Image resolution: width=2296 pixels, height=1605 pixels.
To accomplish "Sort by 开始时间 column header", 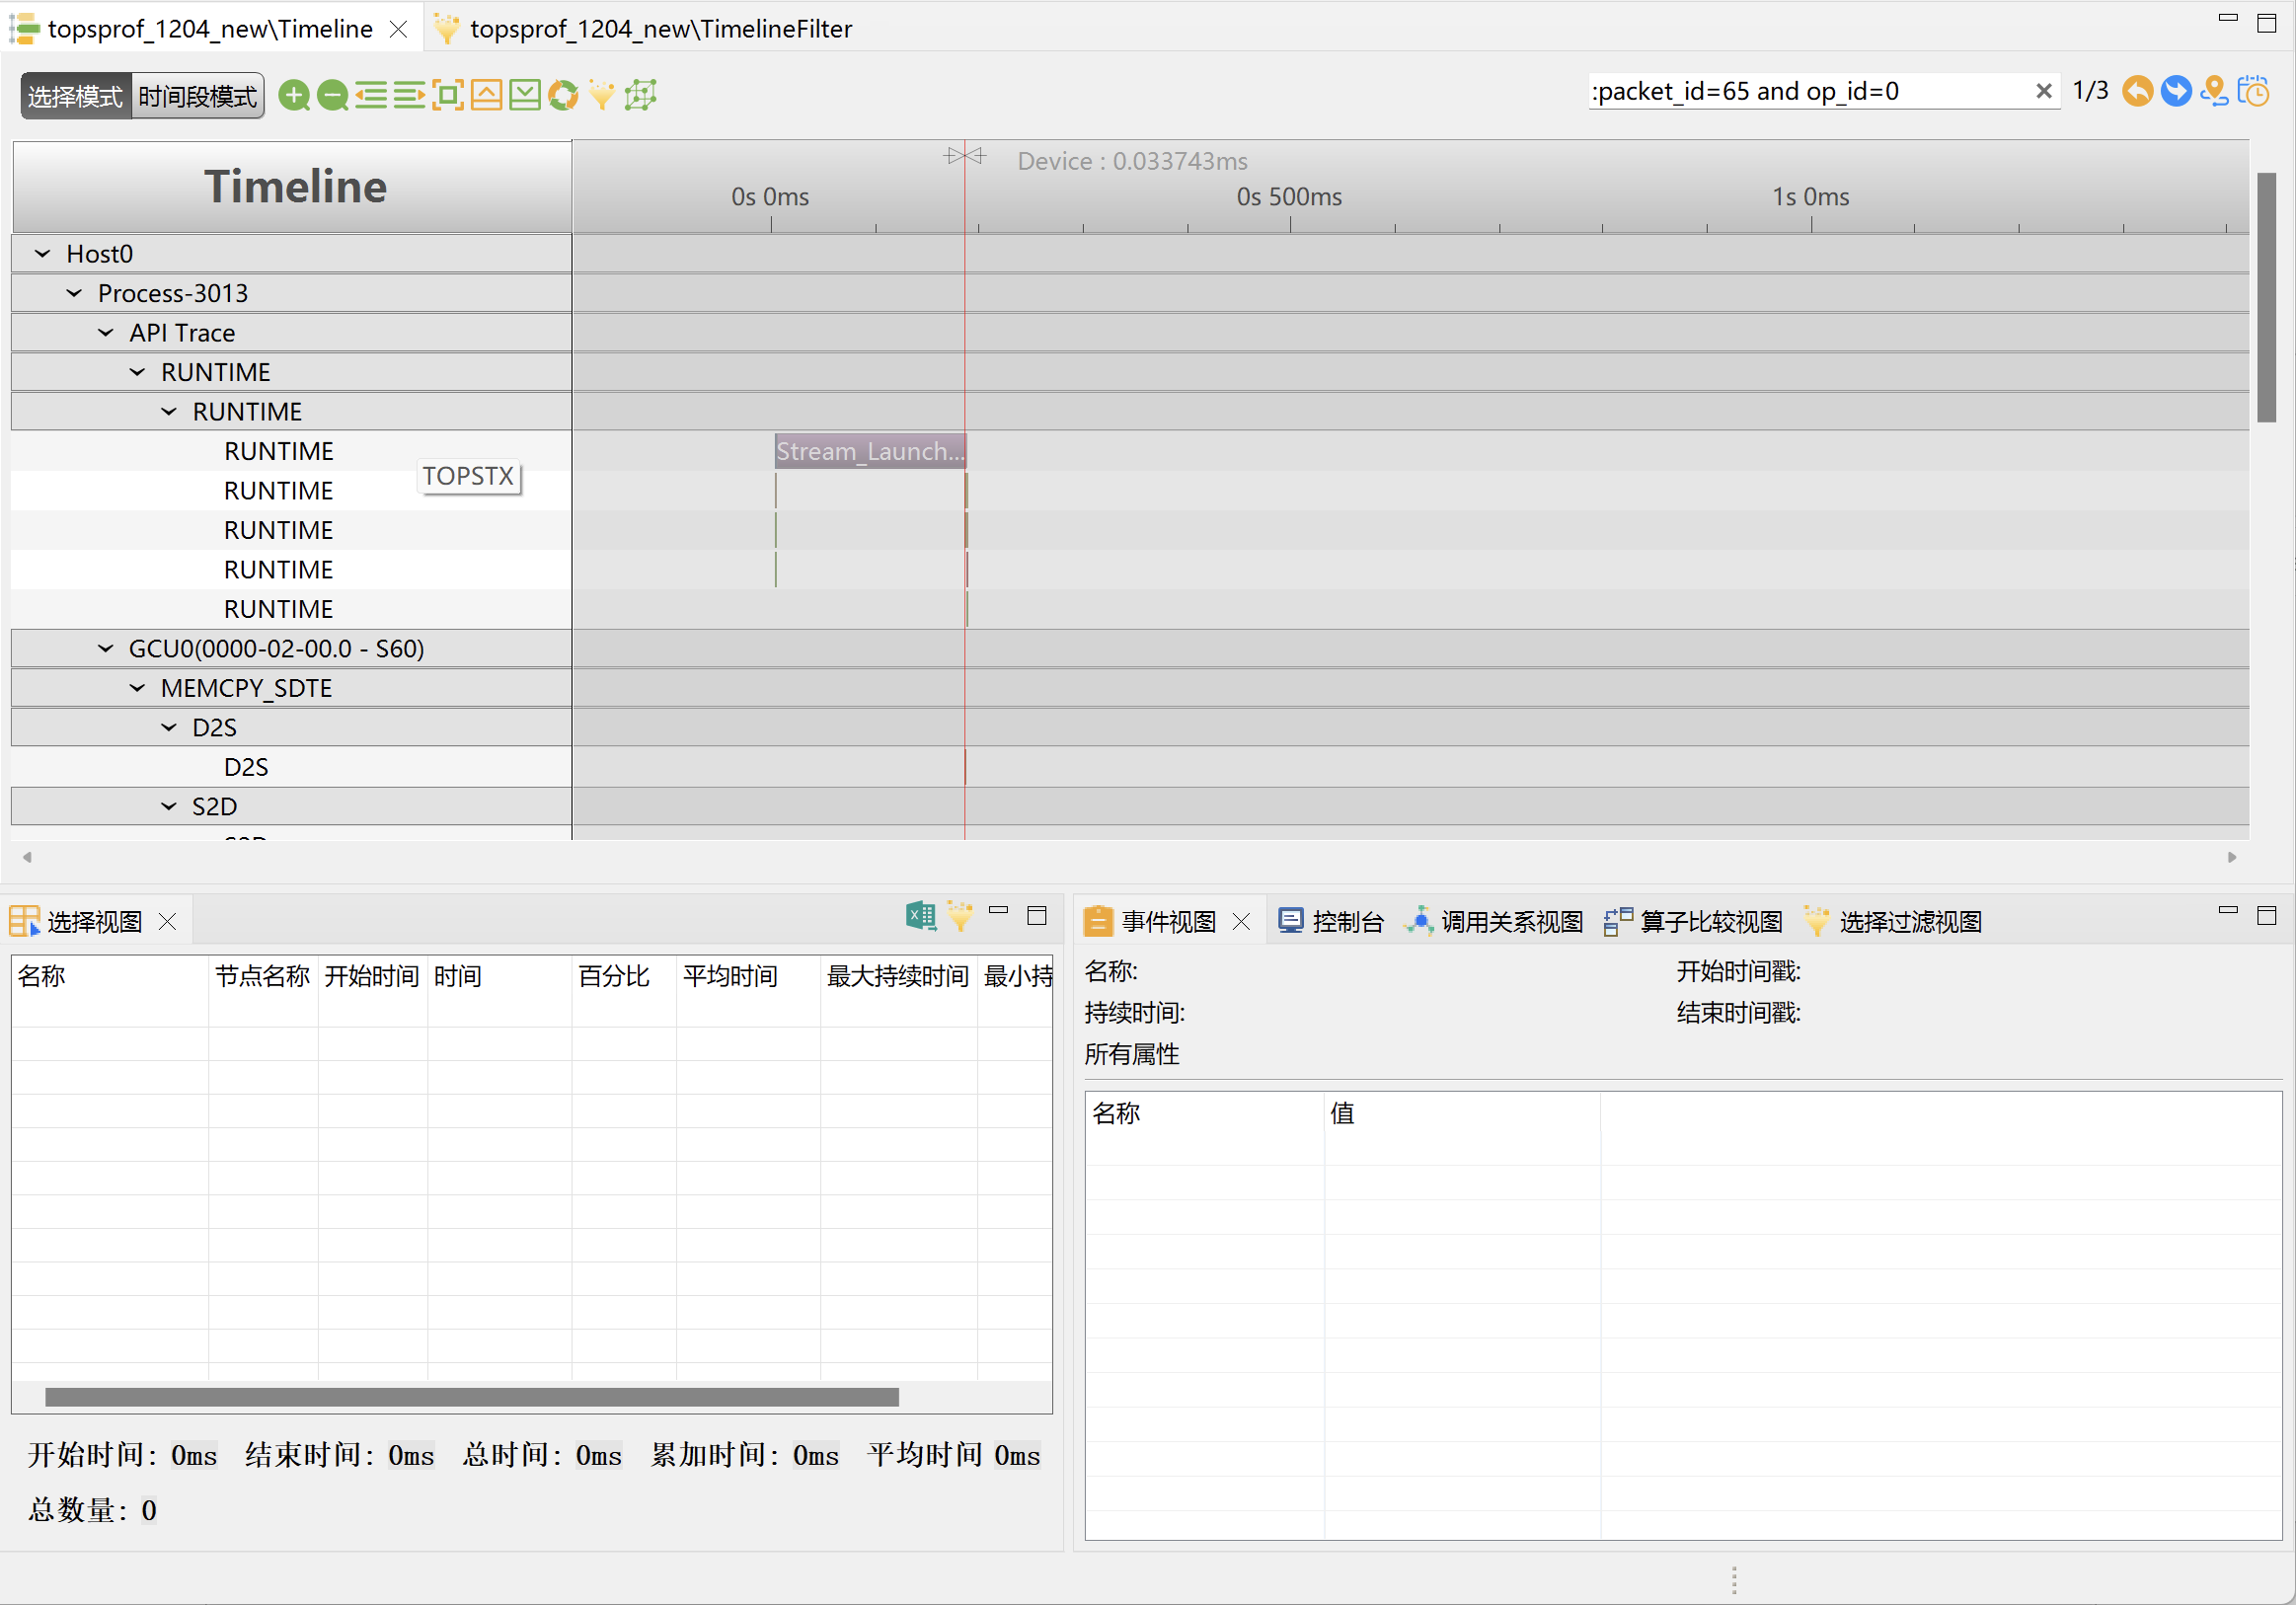I will point(372,977).
